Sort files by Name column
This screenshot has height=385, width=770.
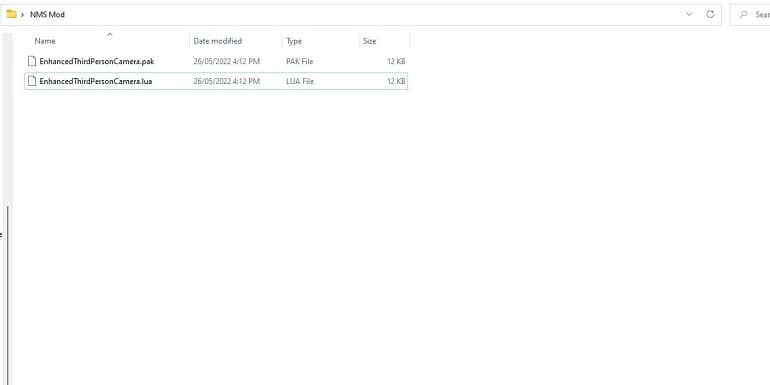(x=45, y=41)
